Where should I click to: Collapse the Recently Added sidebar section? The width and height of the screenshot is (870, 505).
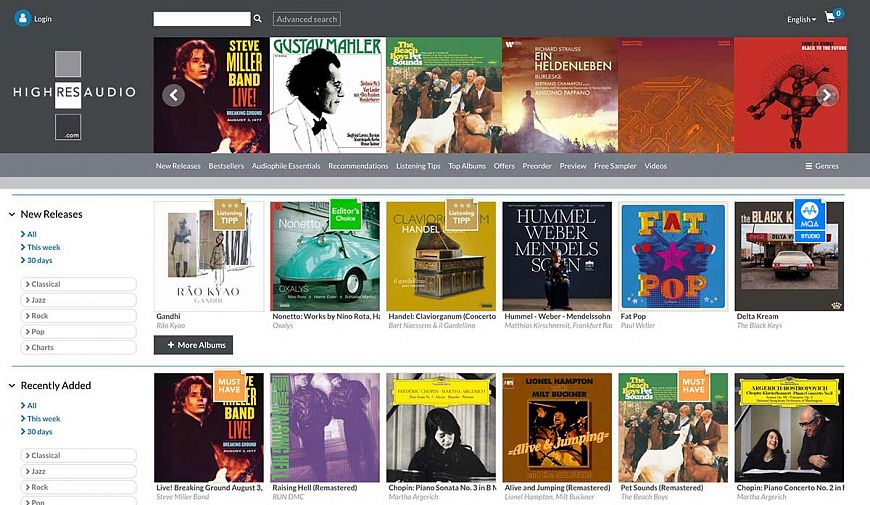point(13,385)
